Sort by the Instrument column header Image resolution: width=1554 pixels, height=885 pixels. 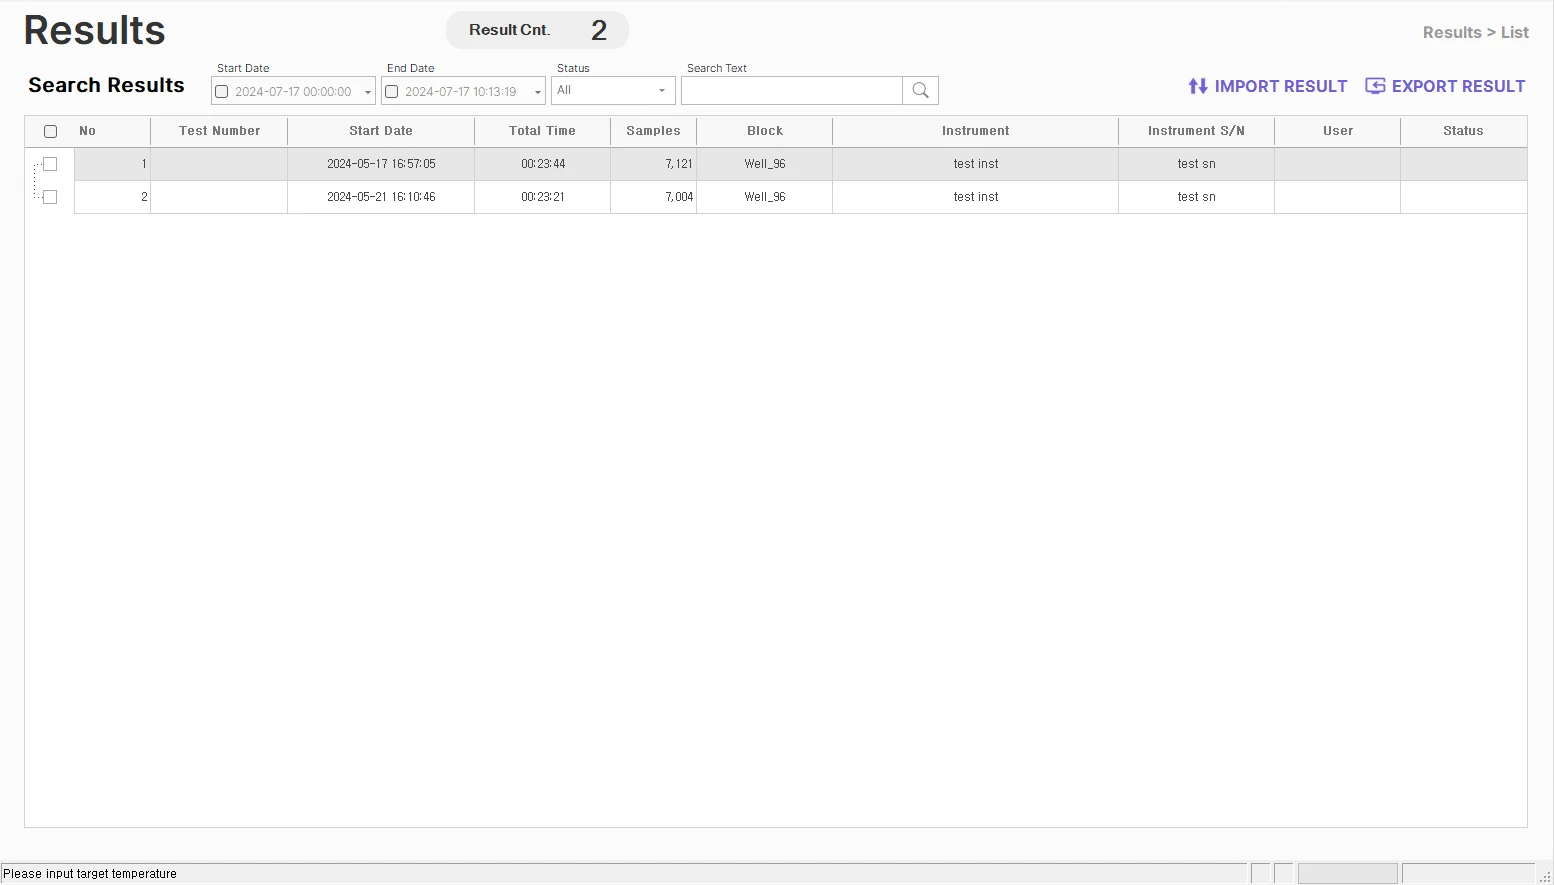click(975, 131)
